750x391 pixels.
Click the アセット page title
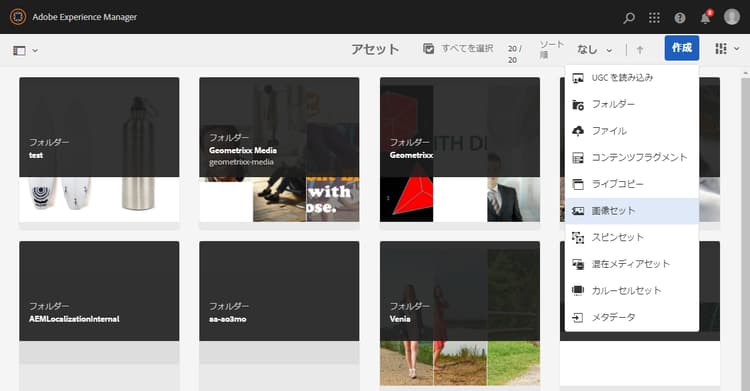(375, 49)
